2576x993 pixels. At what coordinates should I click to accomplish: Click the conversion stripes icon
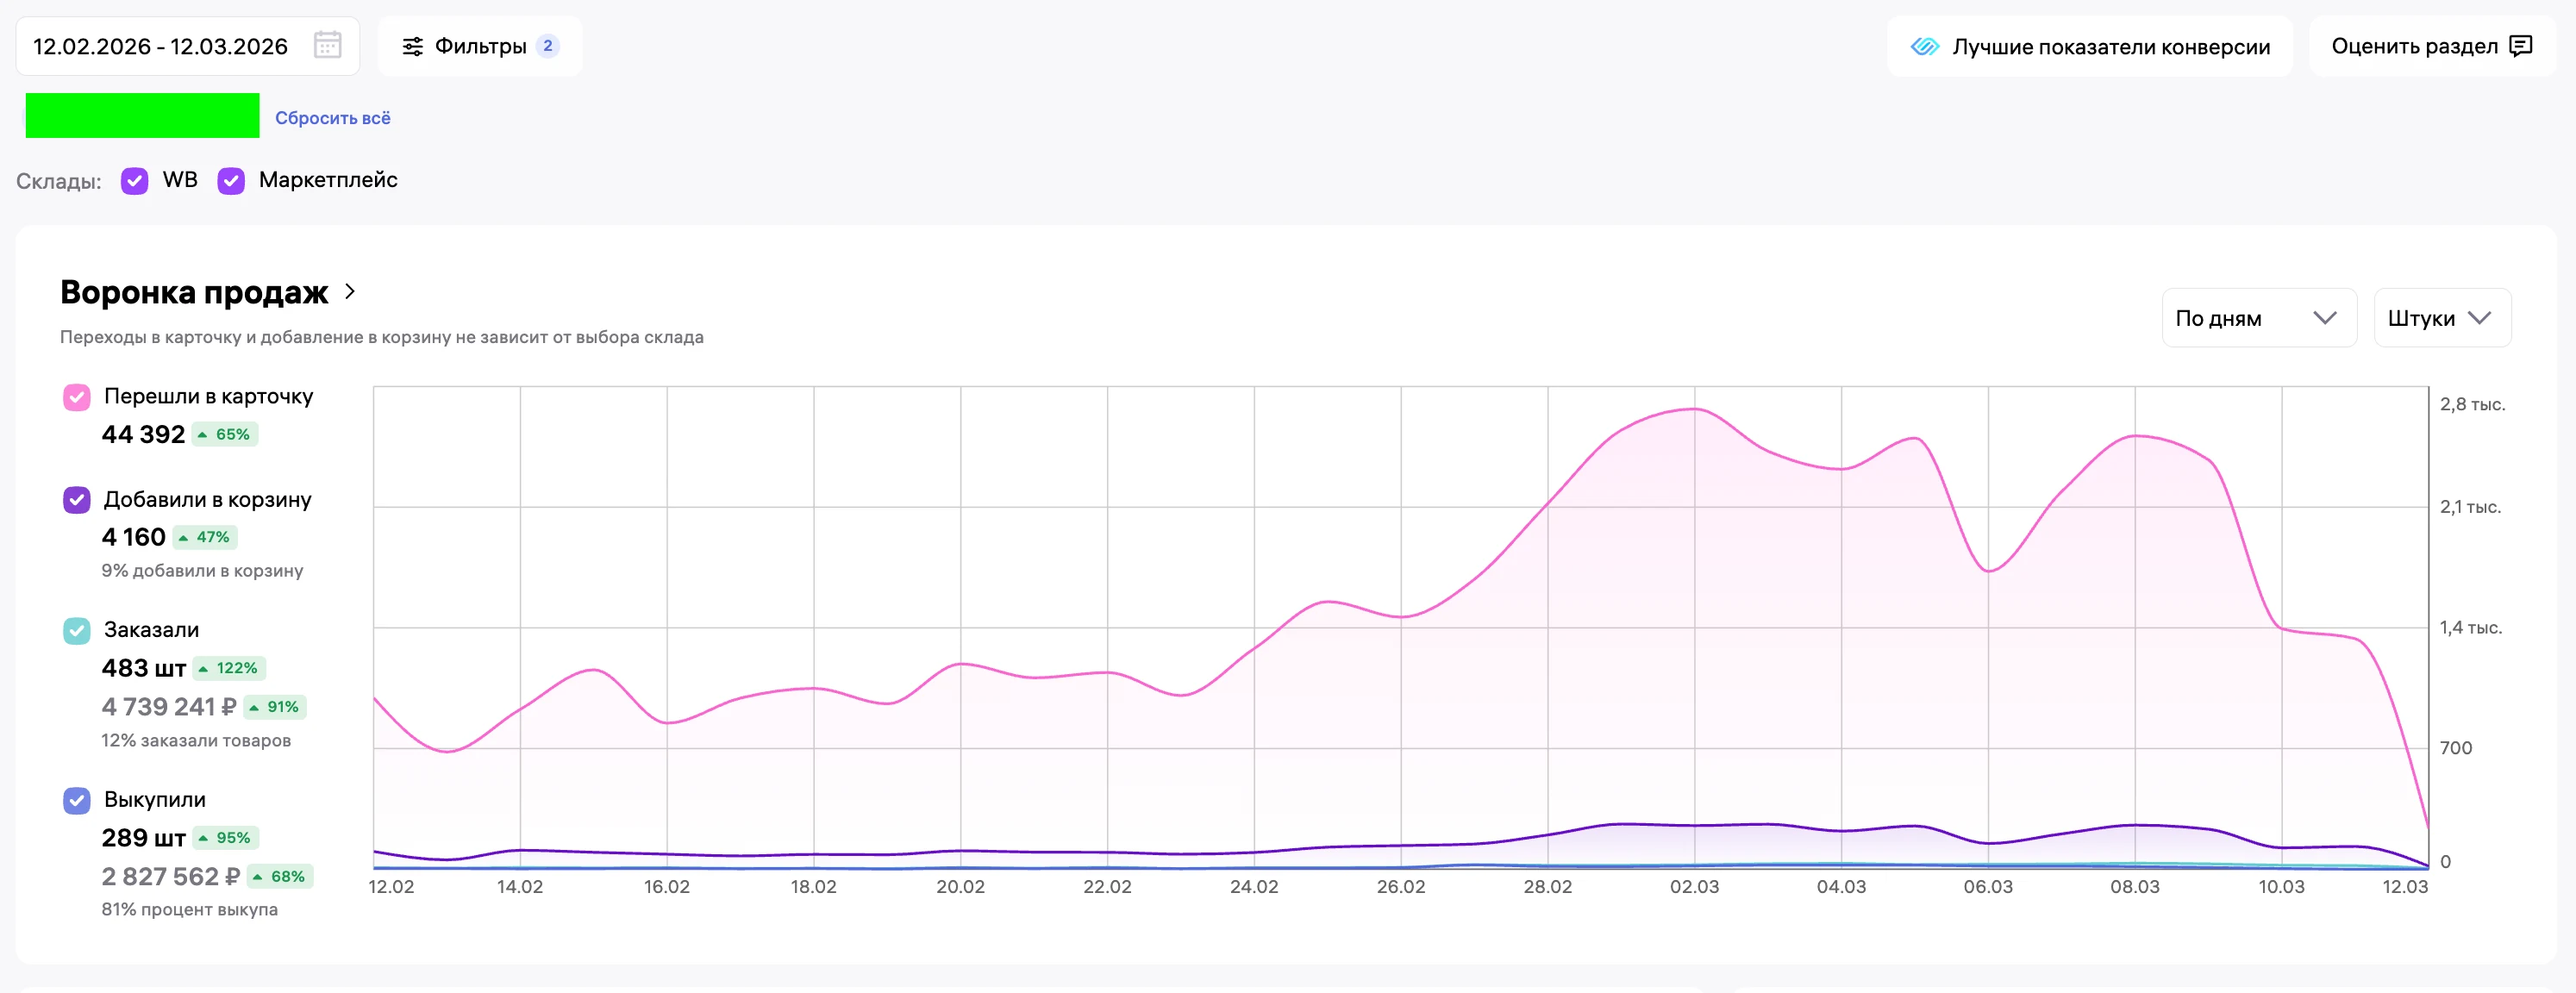point(1924,46)
